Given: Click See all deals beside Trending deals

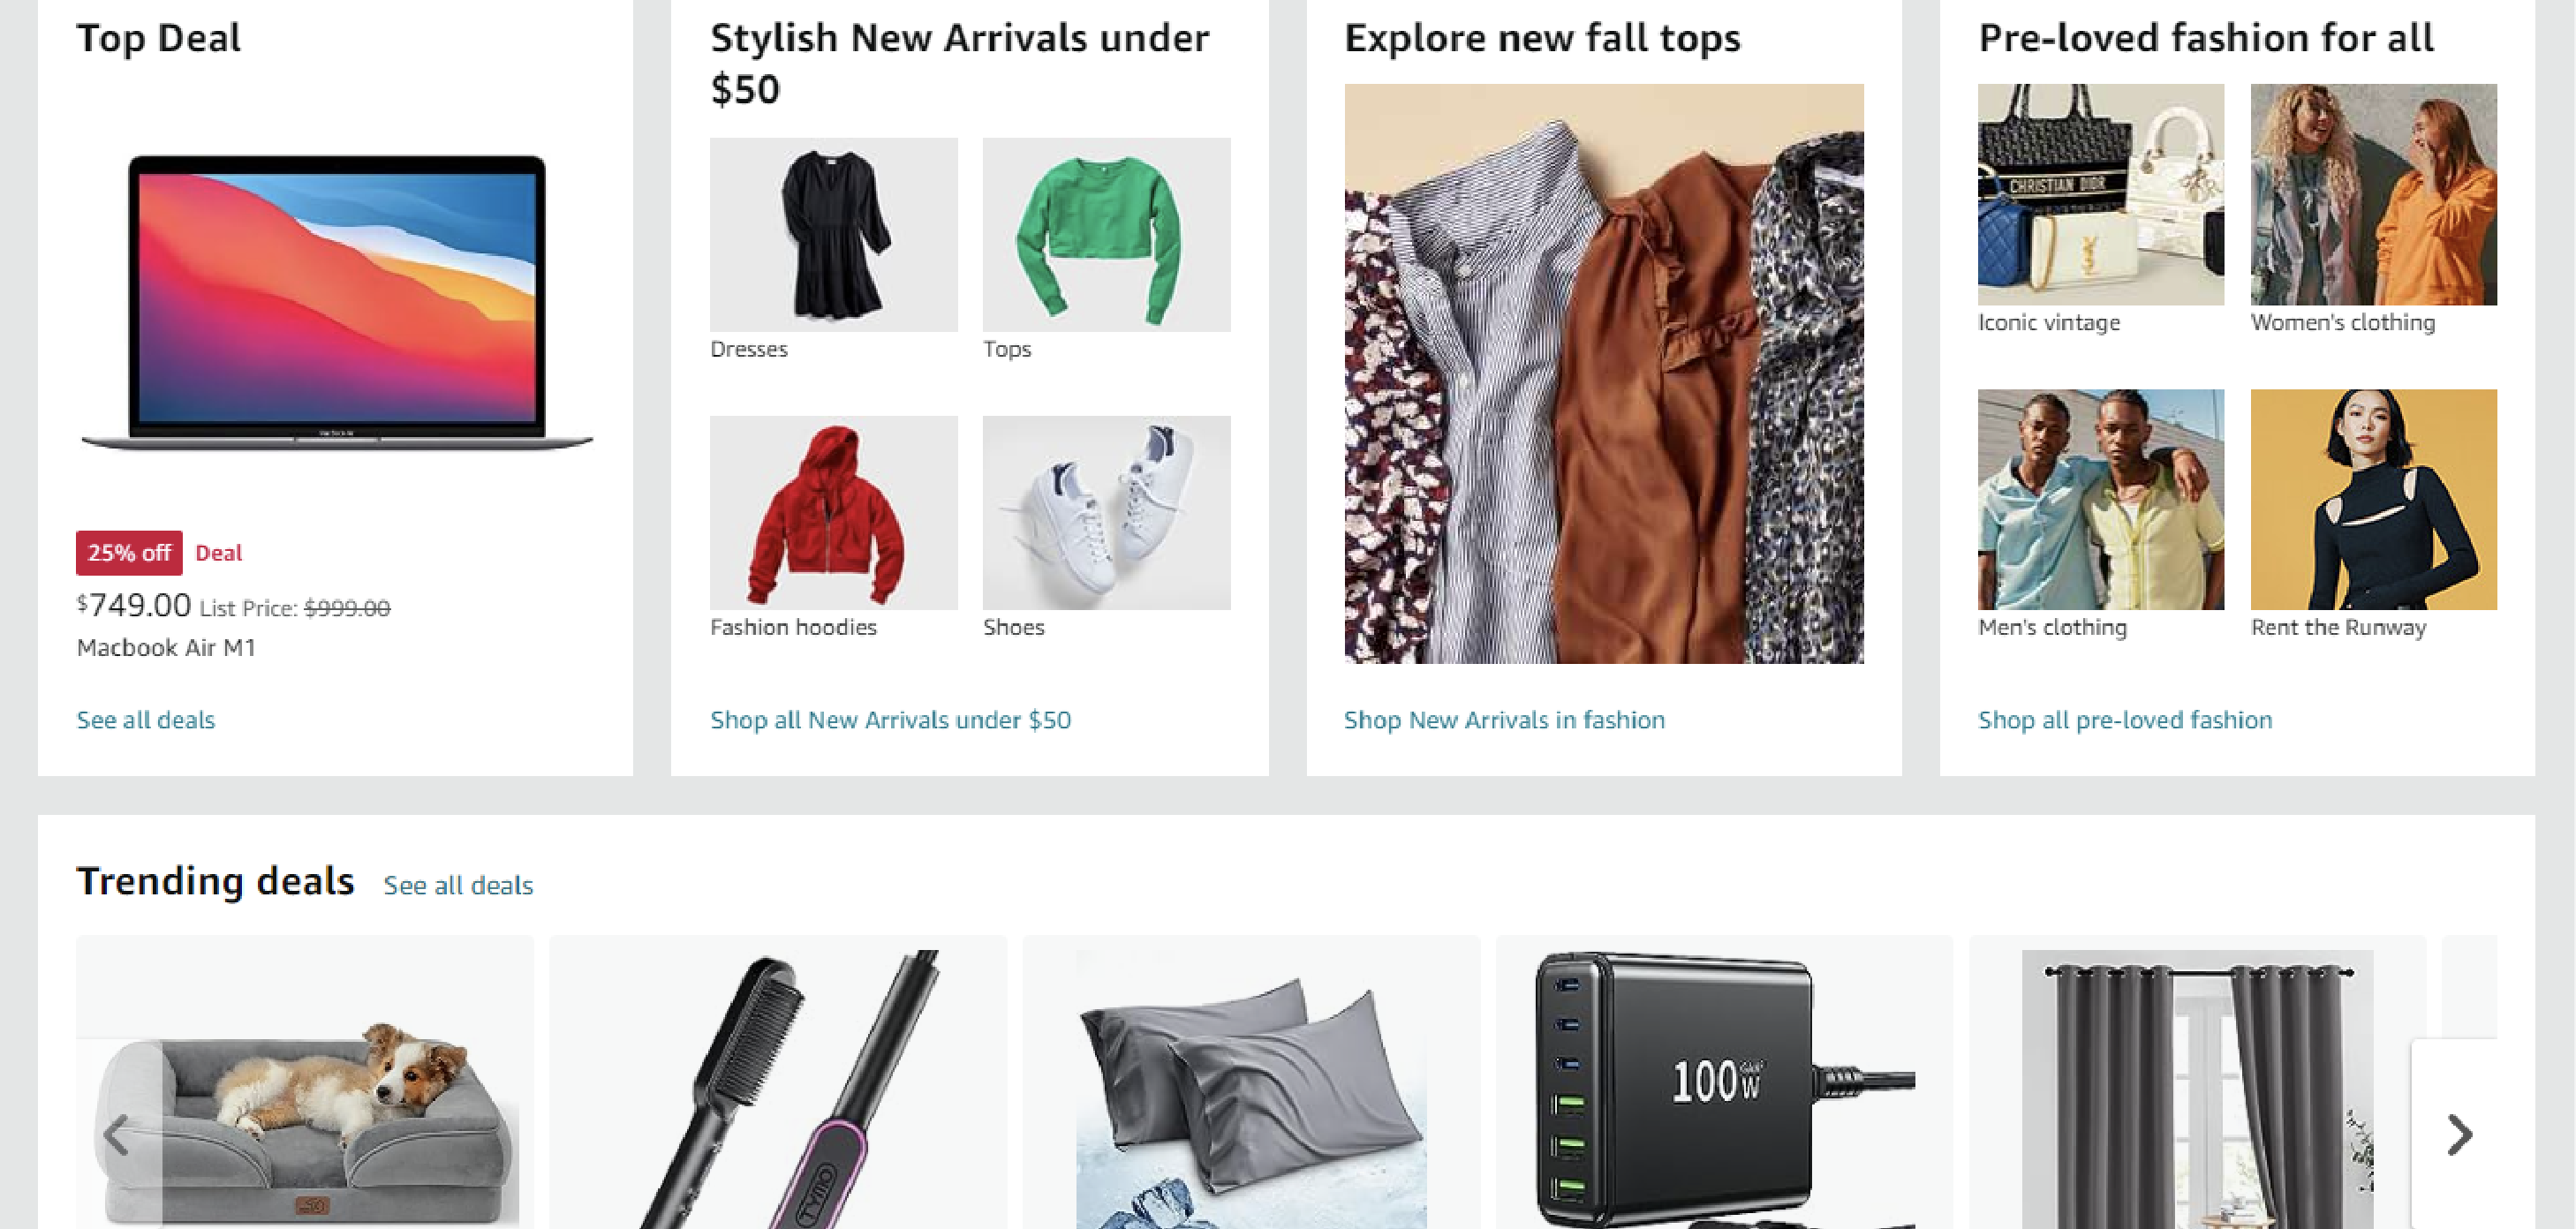Looking at the screenshot, I should click(458, 885).
